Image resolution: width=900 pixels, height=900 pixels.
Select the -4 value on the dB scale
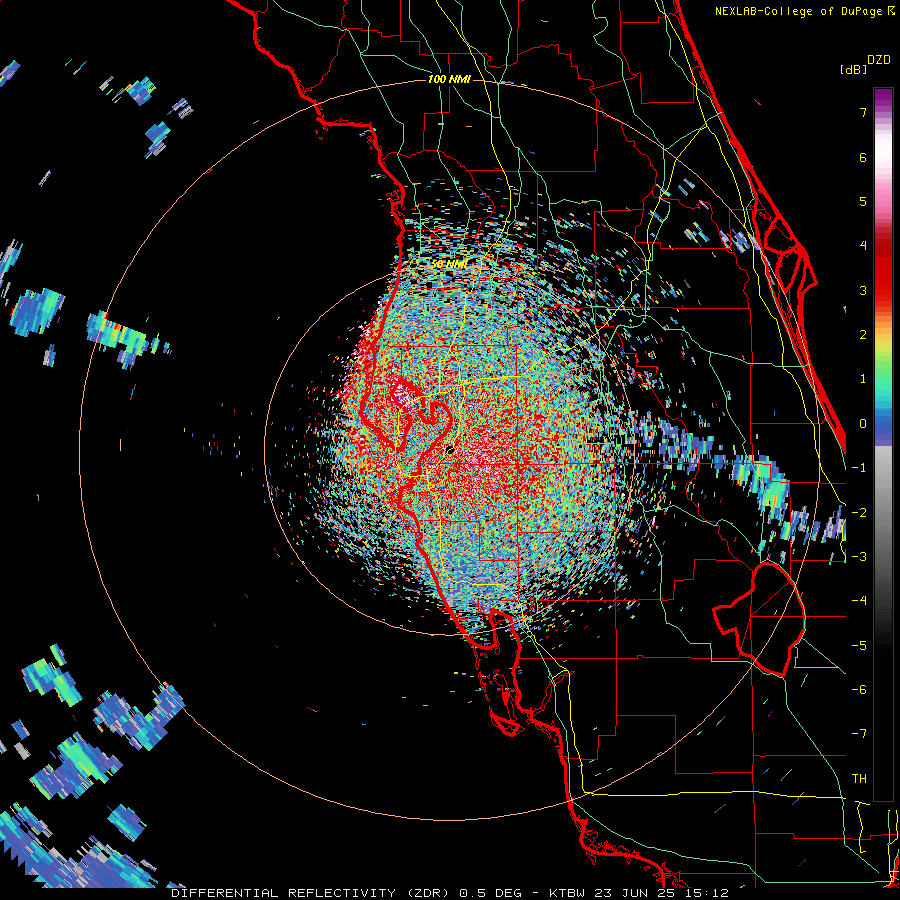[x=859, y=600]
